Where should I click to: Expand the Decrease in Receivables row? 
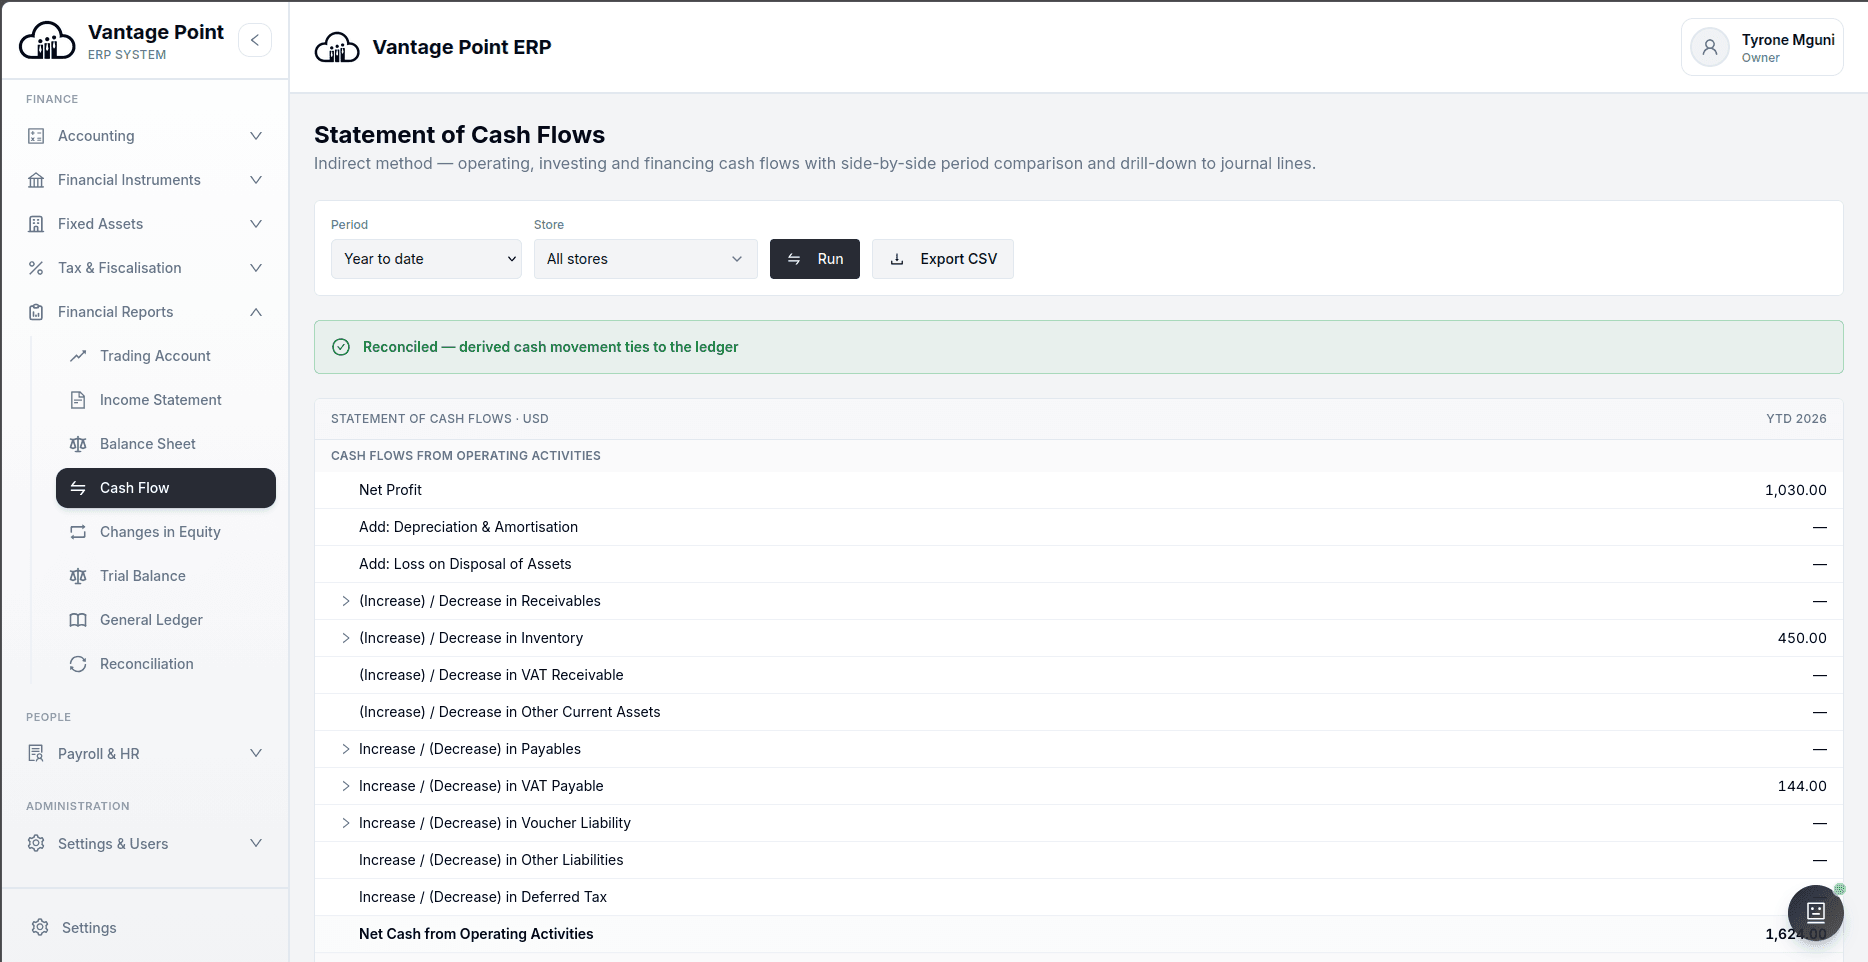(x=346, y=601)
